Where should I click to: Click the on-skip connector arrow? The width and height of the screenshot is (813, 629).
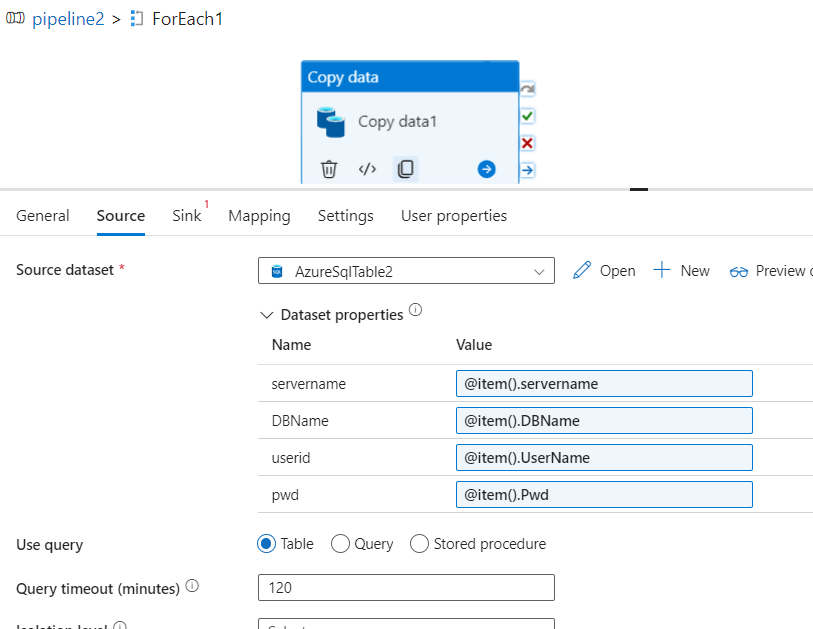click(527, 89)
